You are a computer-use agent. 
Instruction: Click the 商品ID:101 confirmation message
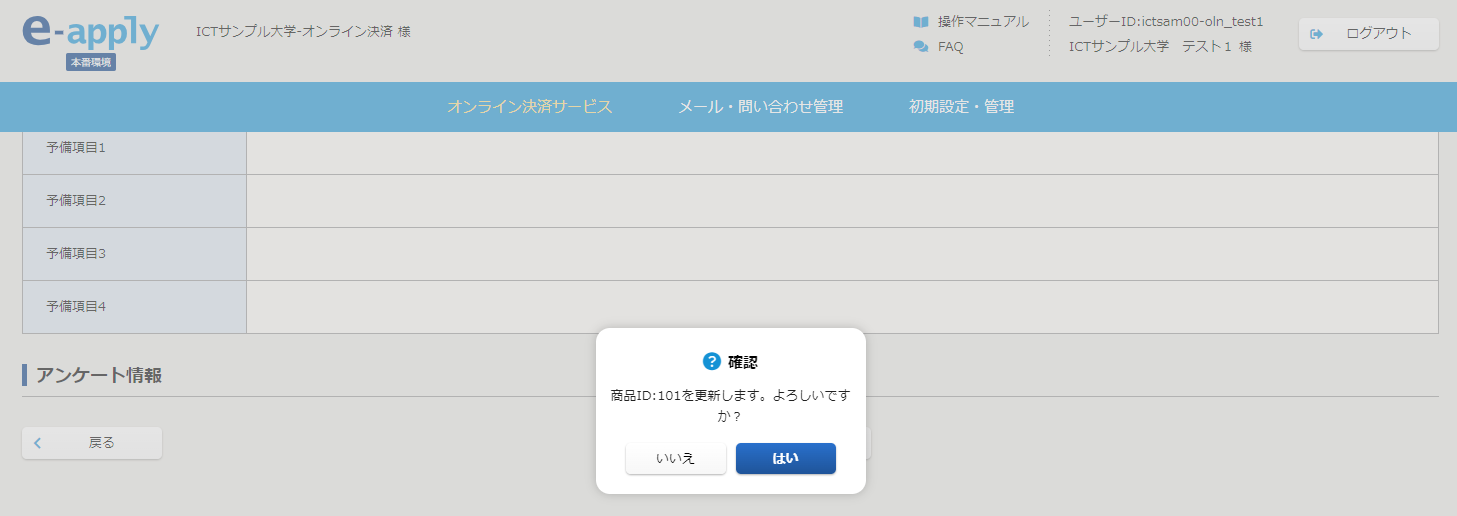(x=730, y=405)
